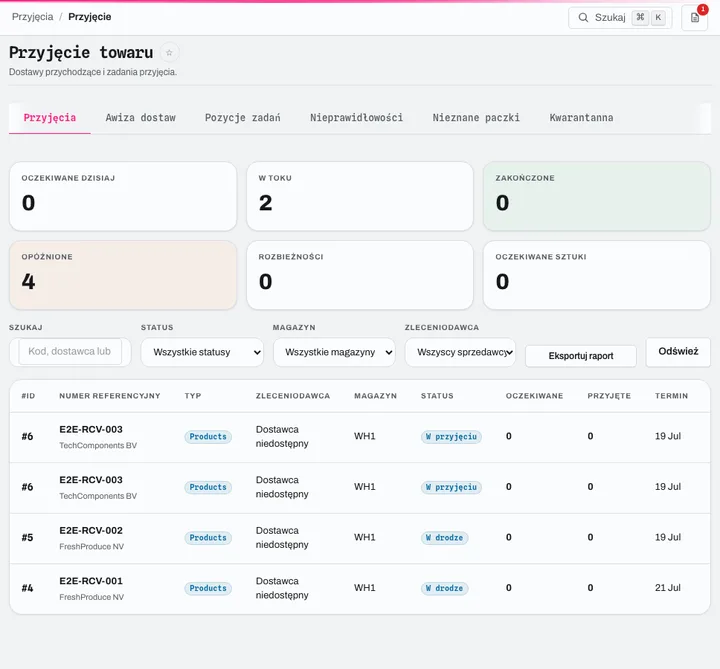Click W drodze status of E2E-RCV-002
Viewport: 720px width, 669px height.
(x=444, y=538)
